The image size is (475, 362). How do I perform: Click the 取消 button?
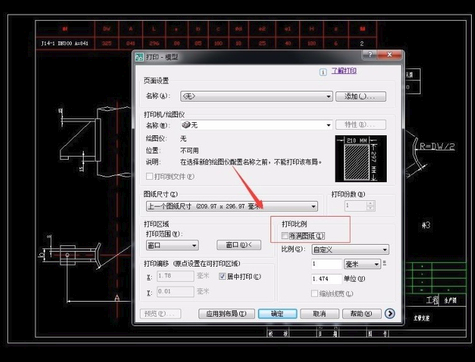[320, 314]
